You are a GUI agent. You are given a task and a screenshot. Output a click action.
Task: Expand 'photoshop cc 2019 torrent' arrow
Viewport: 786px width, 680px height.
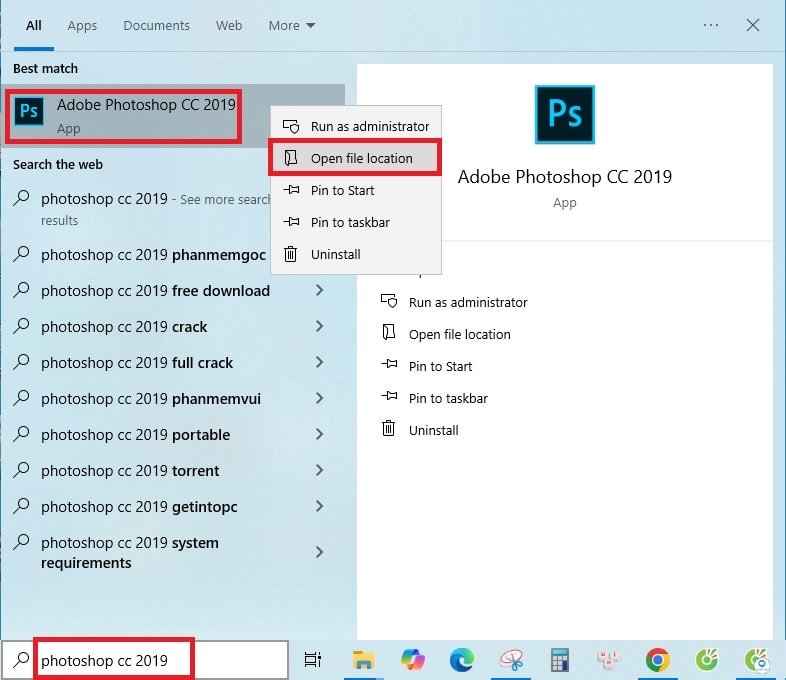[x=319, y=471]
